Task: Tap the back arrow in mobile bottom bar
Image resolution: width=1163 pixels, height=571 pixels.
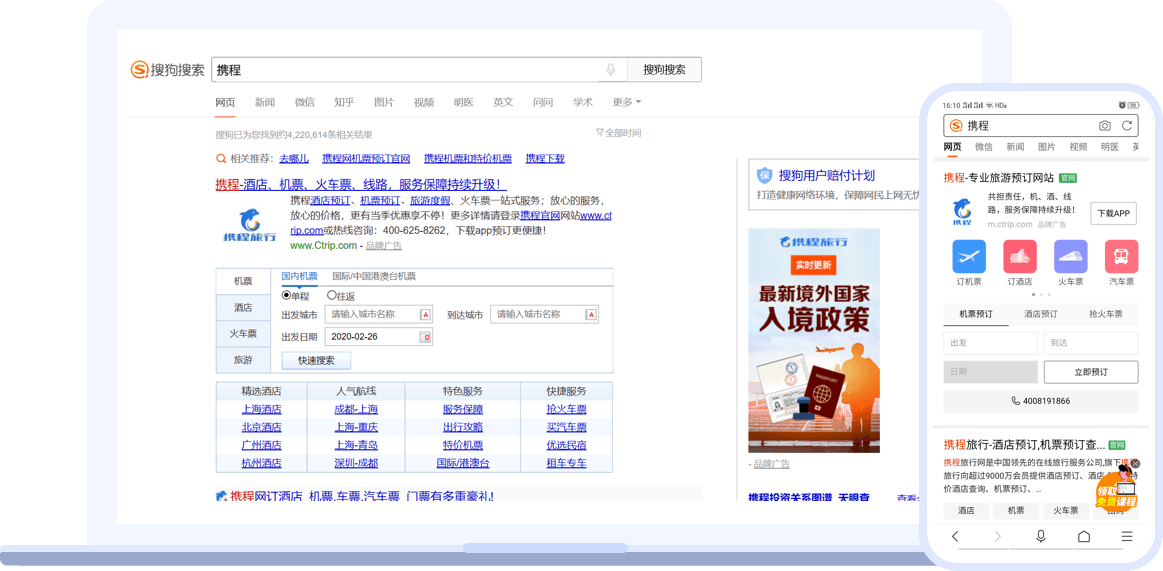Action: [955, 536]
